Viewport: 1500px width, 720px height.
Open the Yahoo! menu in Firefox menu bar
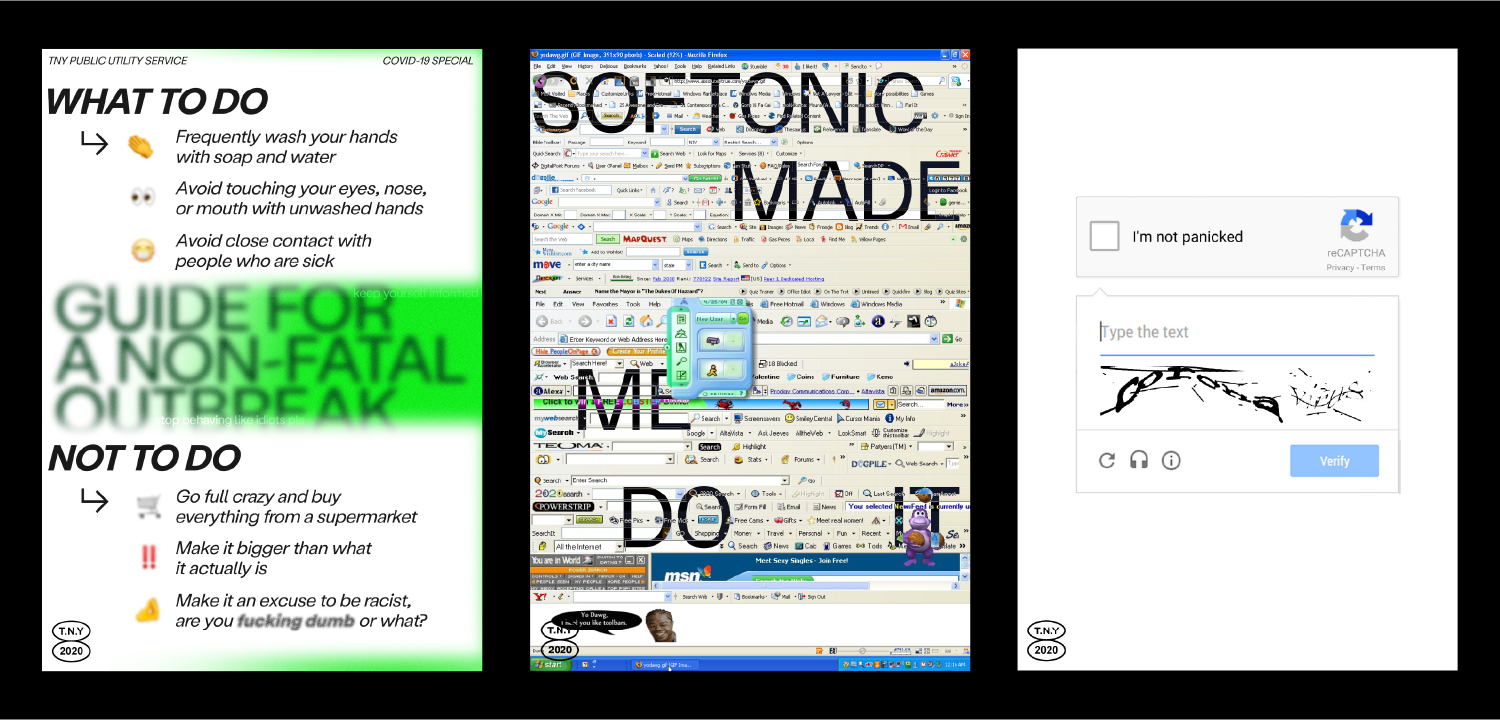pos(660,66)
